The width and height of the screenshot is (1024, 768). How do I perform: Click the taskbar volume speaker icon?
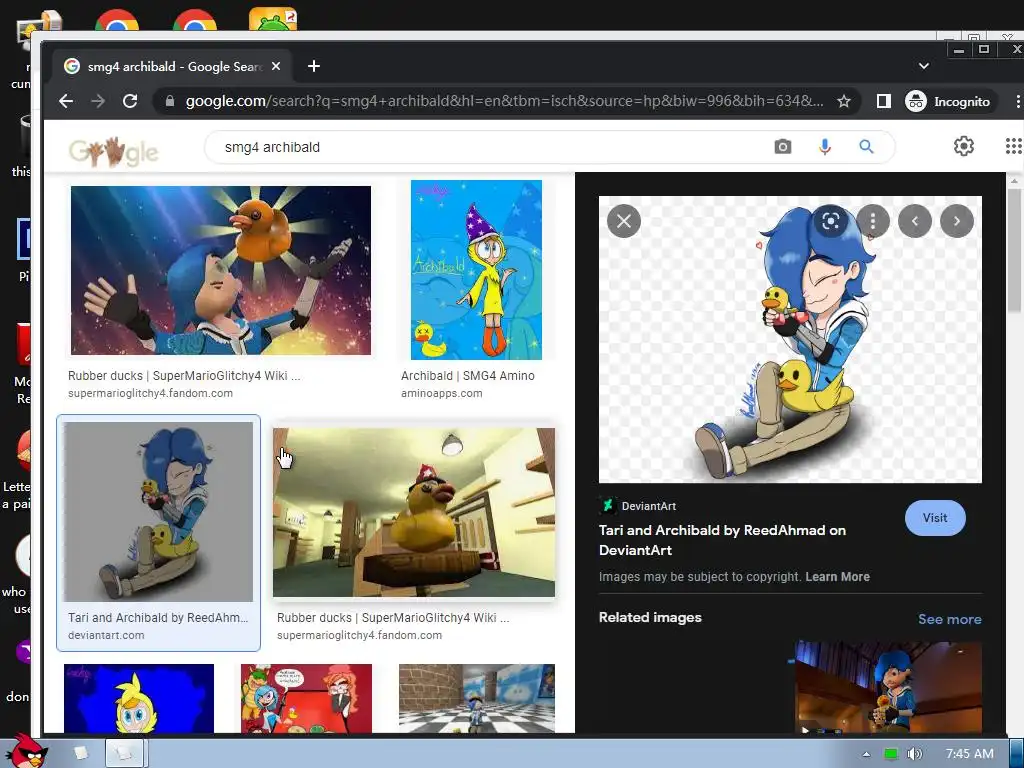[x=914, y=754]
